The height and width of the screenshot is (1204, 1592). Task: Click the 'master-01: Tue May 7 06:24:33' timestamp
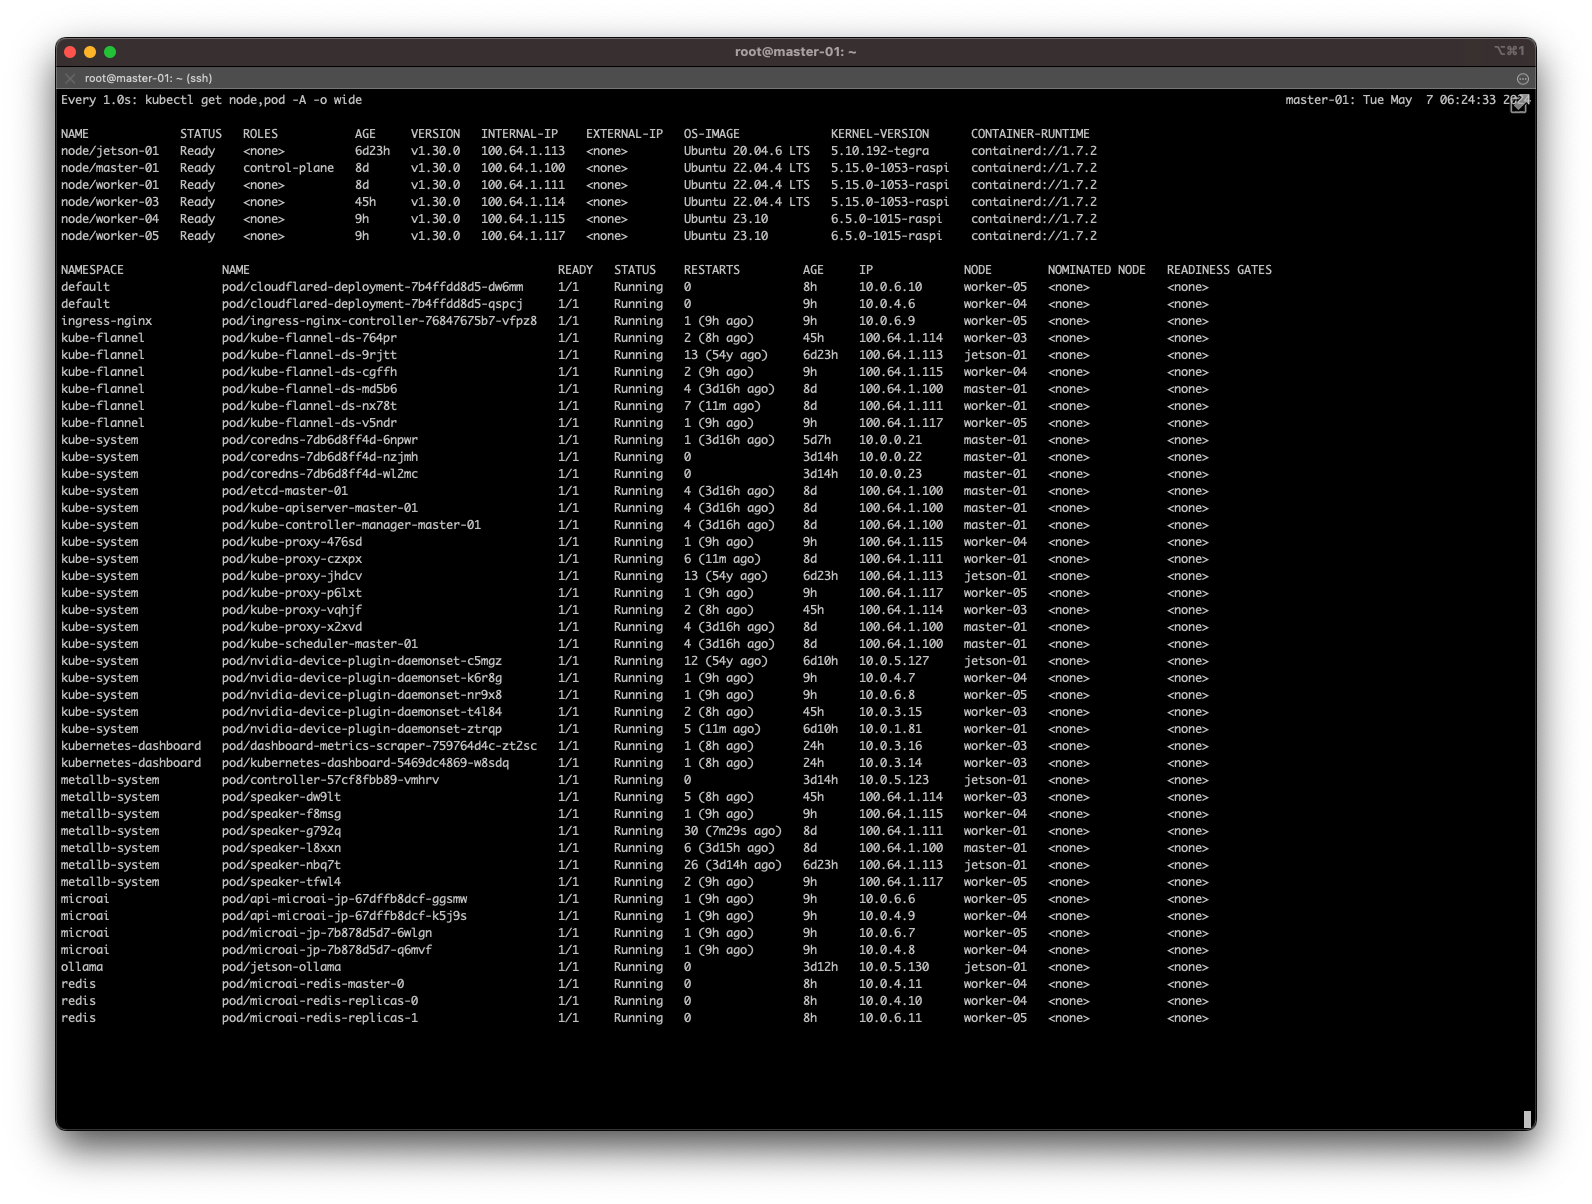pyautogui.click(x=1391, y=100)
